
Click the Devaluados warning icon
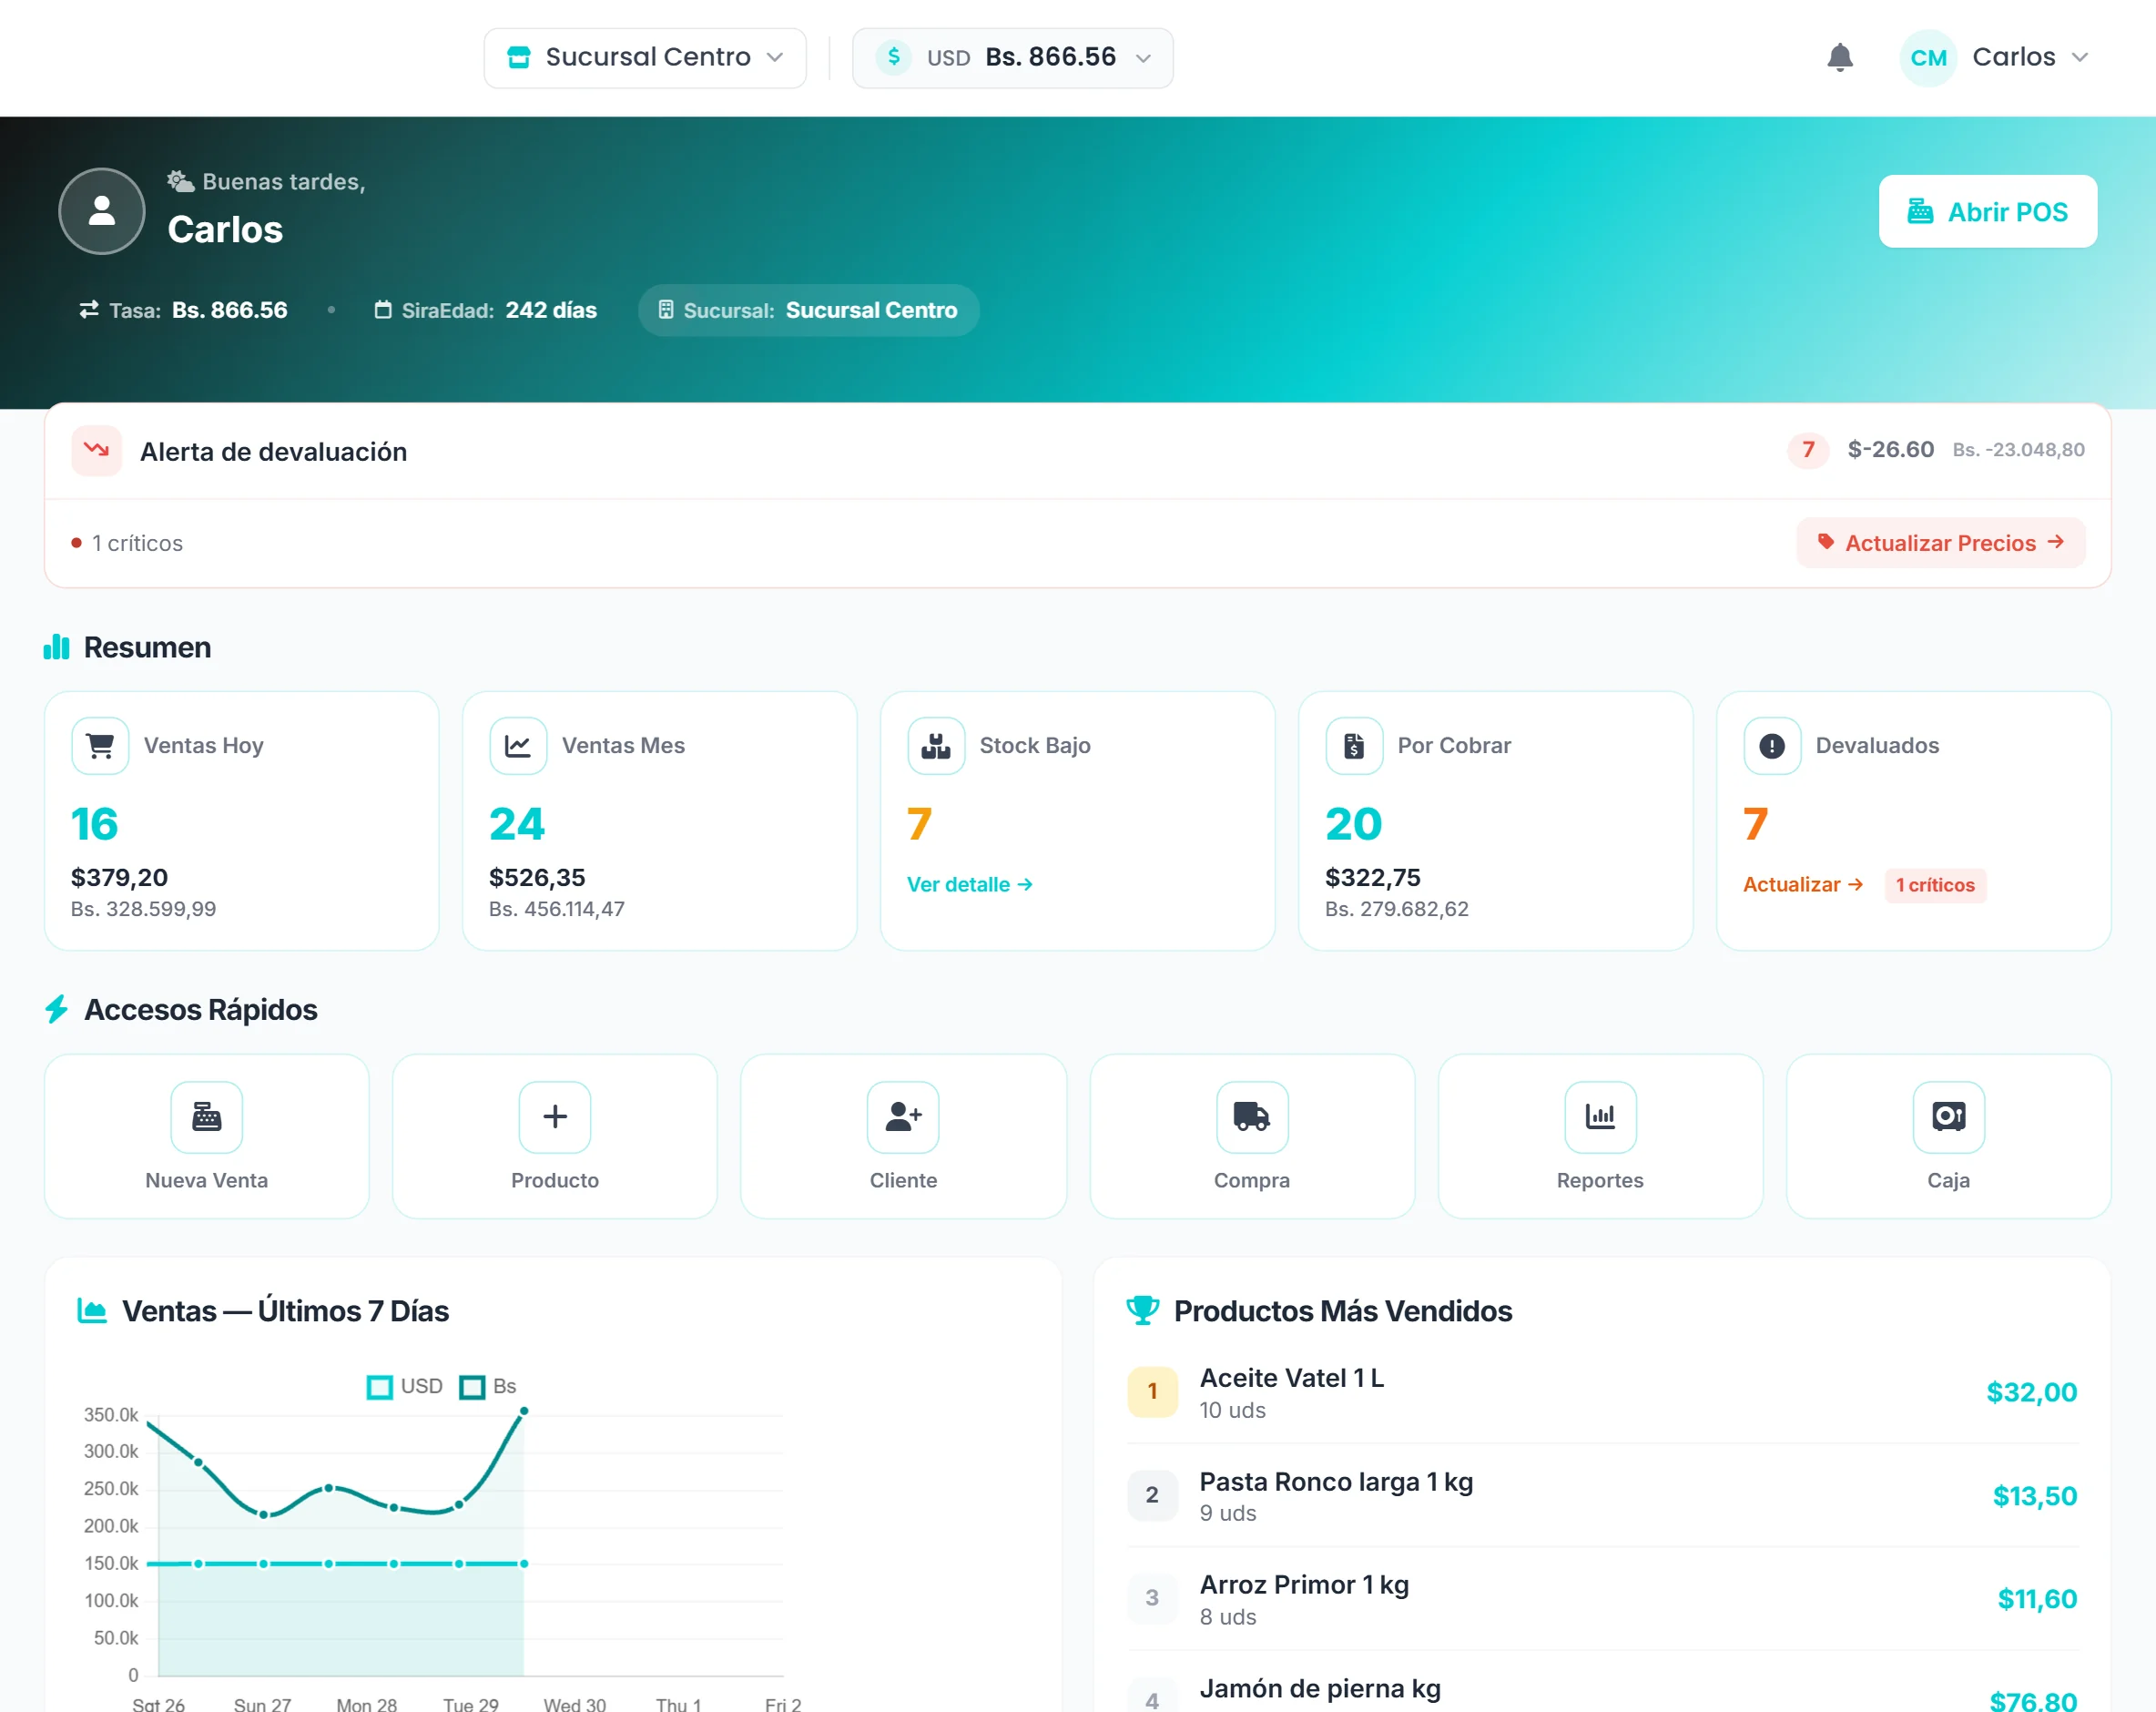tap(1772, 745)
